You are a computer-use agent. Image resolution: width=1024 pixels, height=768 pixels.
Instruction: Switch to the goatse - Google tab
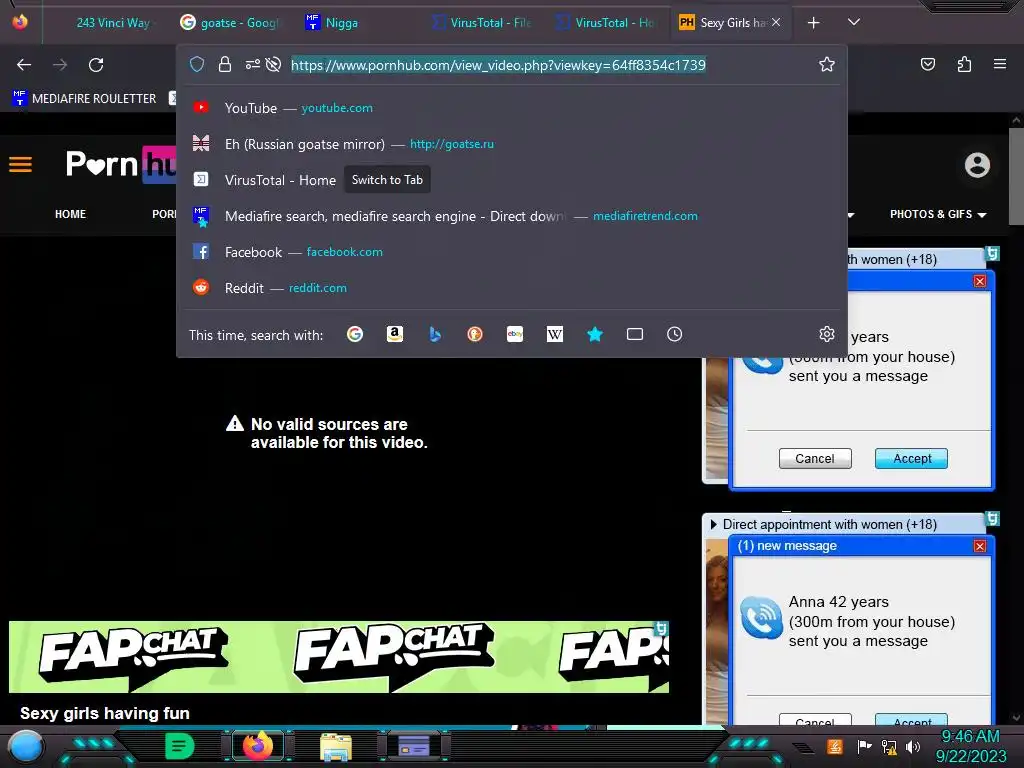230,23
